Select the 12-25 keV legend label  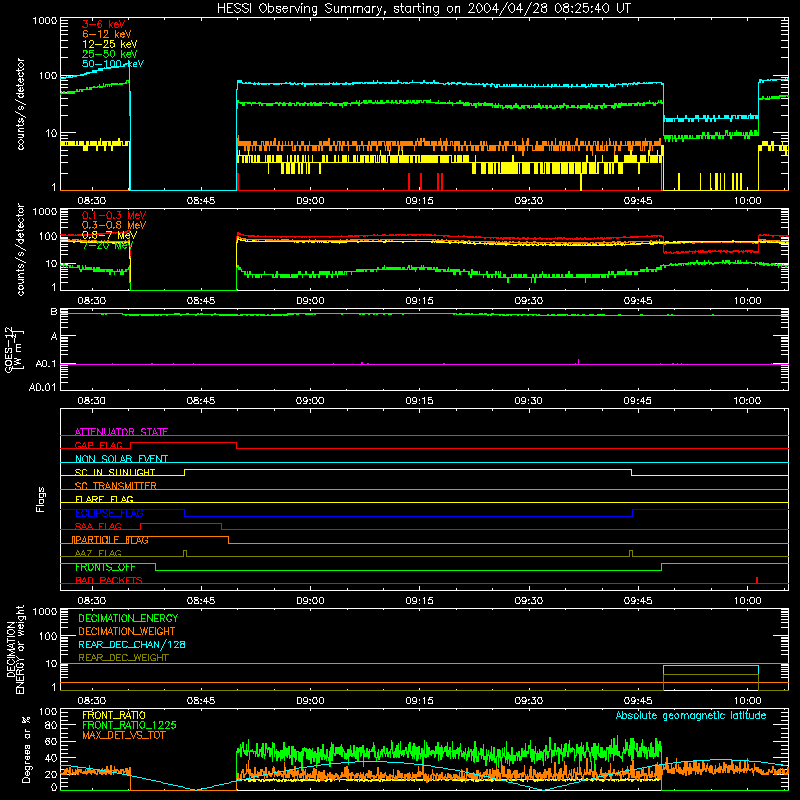110,44
